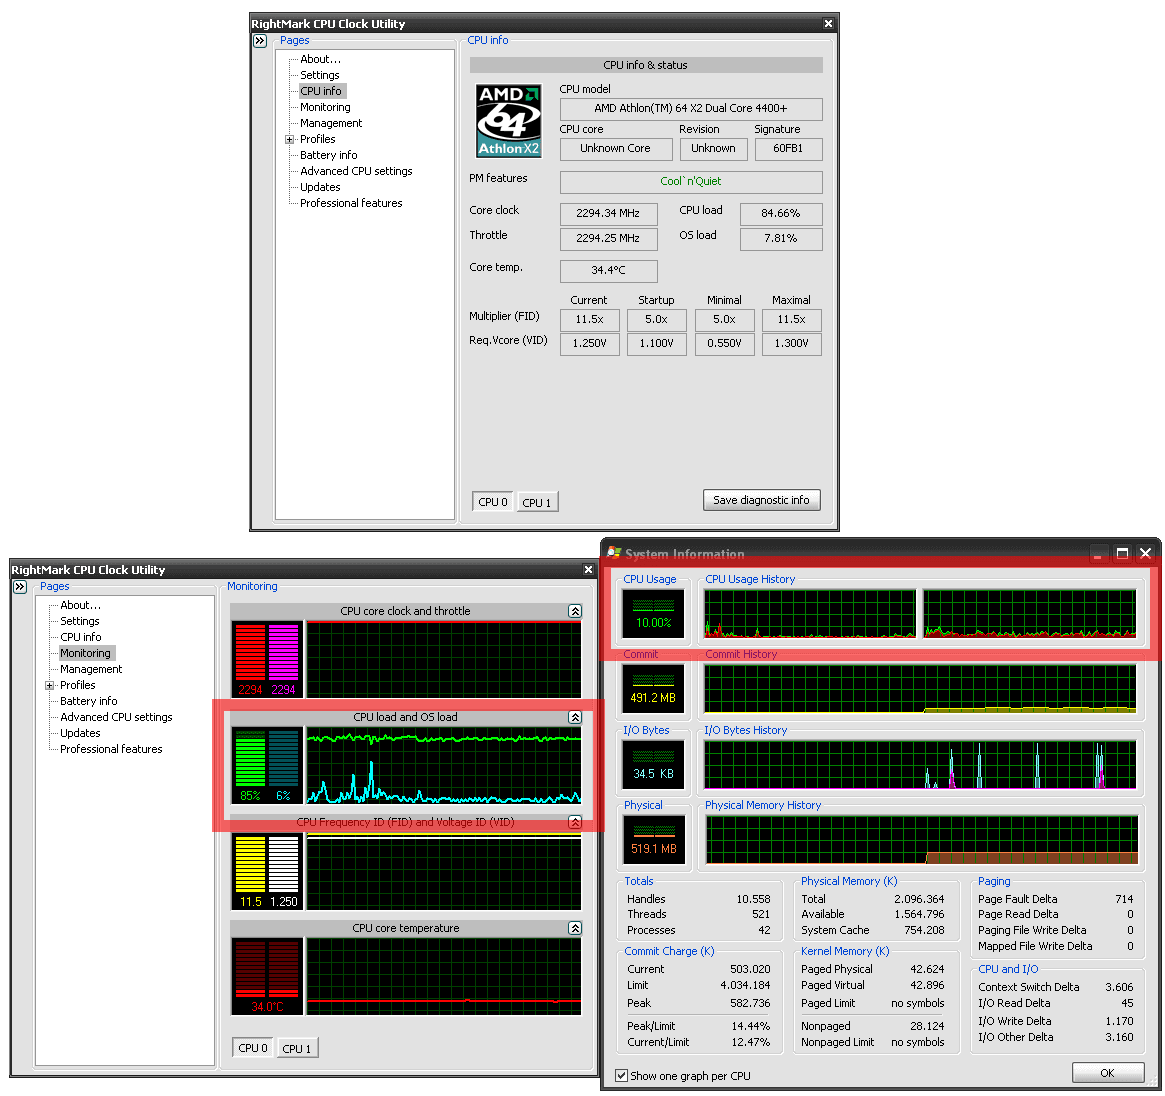The image size is (1165, 1096).
Task: Maximize the System Information window
Action: pos(1123,554)
